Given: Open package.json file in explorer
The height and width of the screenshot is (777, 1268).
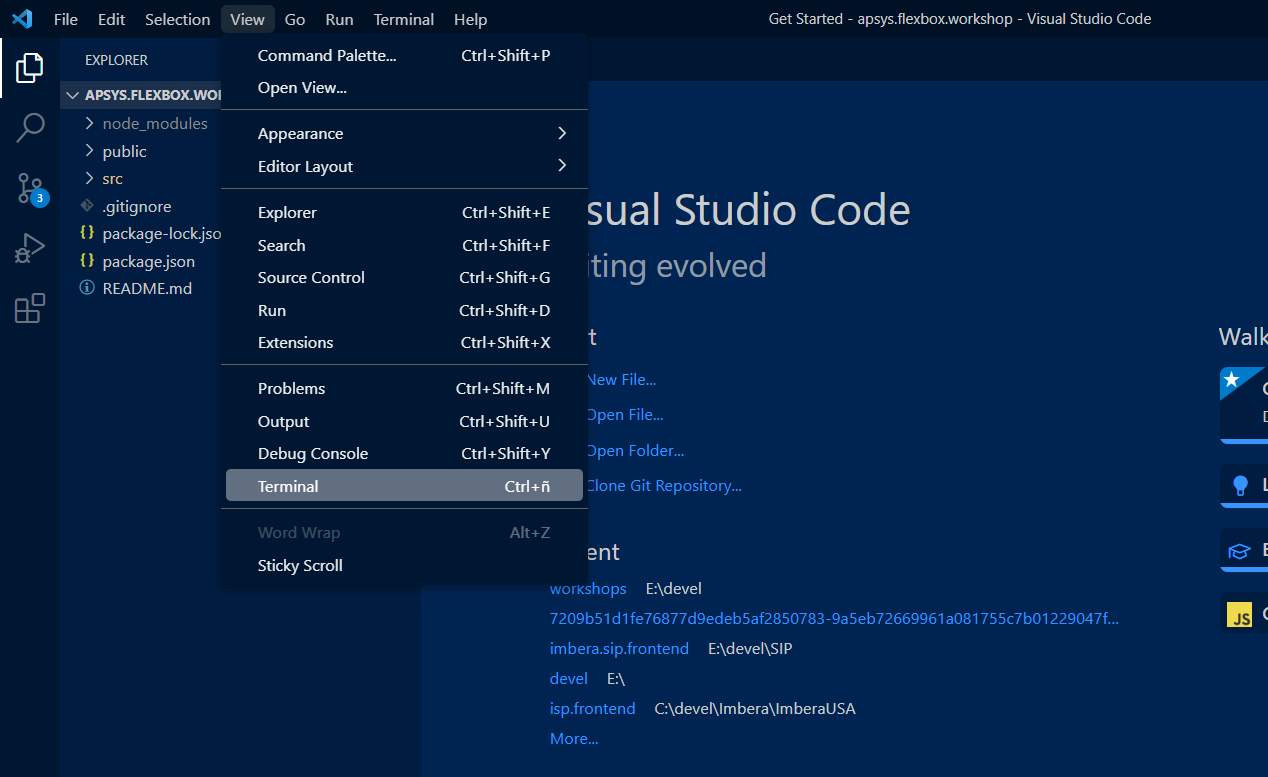Looking at the screenshot, I should 148,261.
